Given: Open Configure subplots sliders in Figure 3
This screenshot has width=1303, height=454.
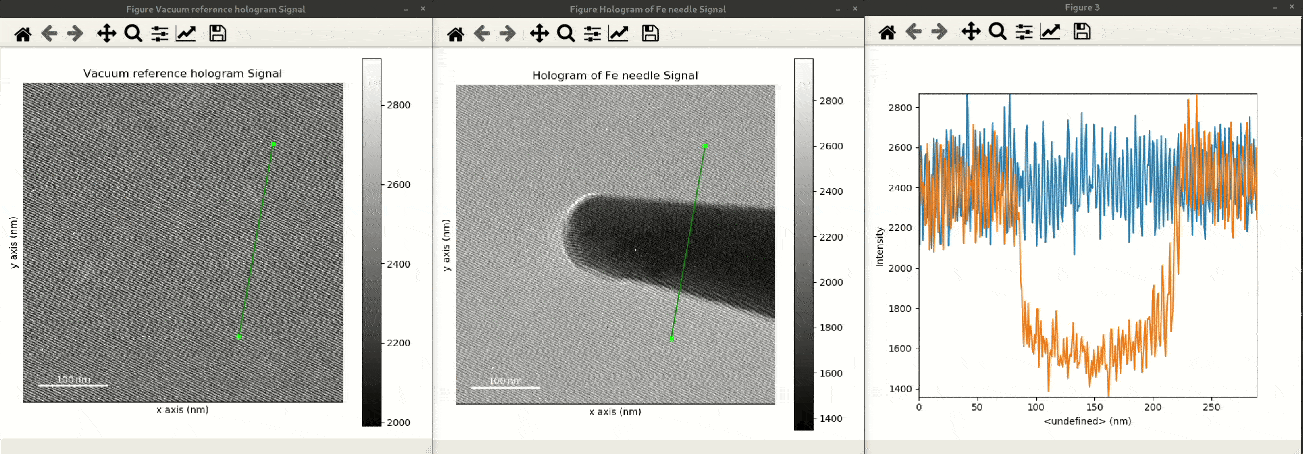Looking at the screenshot, I should click(x=1024, y=32).
